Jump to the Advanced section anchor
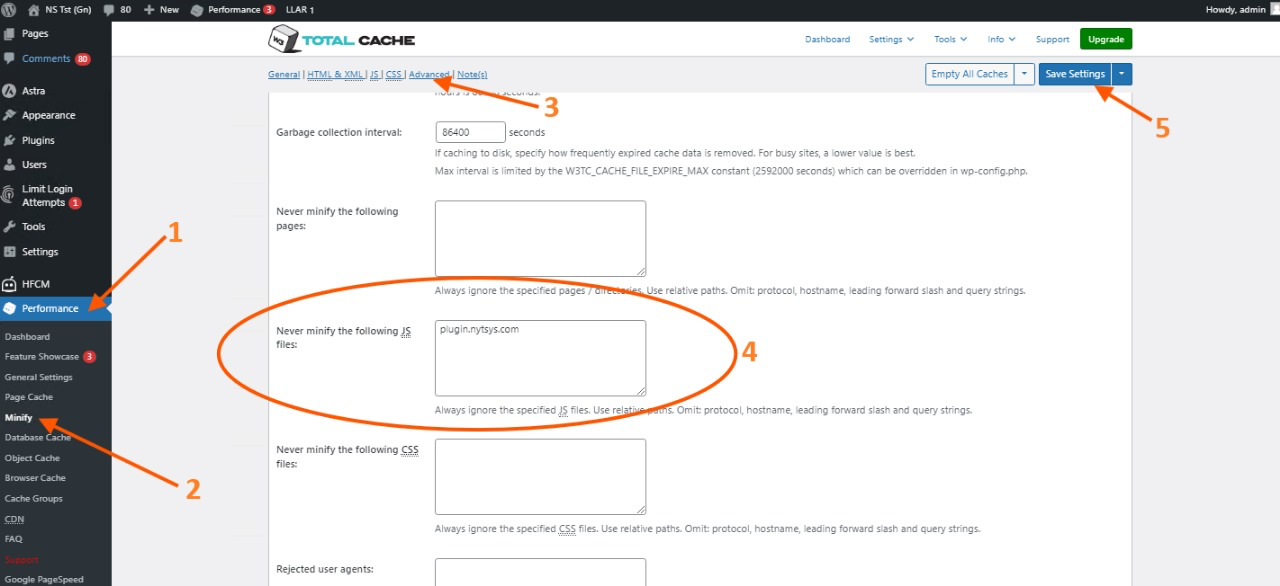The width and height of the screenshot is (1280, 586). [x=429, y=74]
